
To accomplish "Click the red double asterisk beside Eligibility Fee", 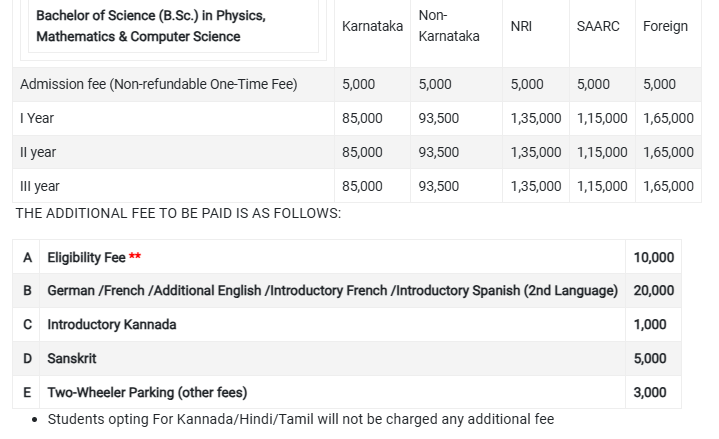I will pyautogui.click(x=135, y=257).
